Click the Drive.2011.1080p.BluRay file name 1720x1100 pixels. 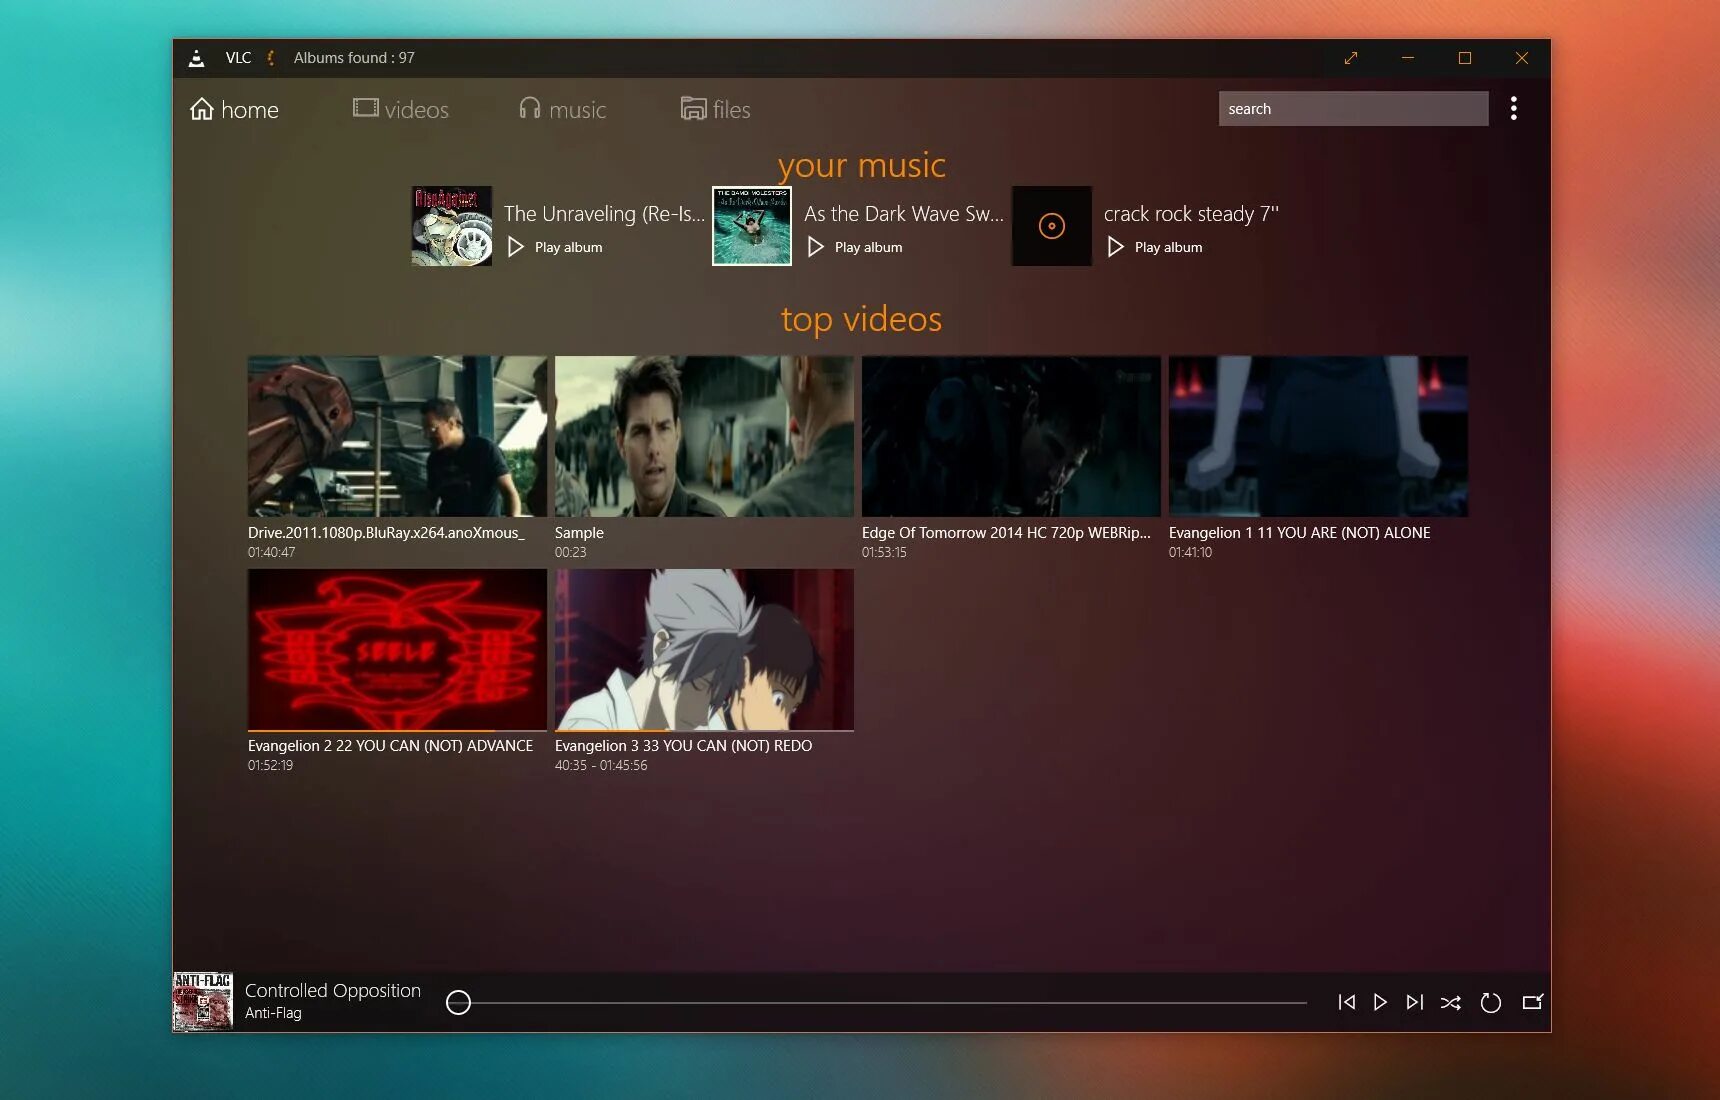coord(386,533)
